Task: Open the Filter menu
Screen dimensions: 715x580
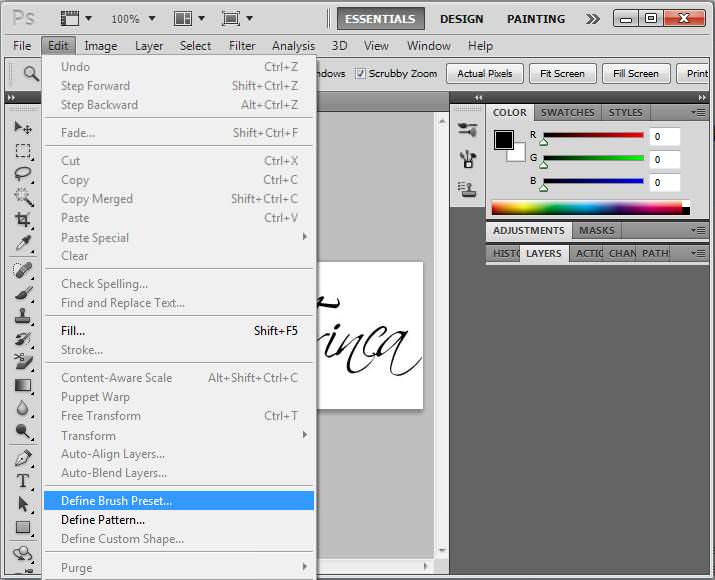Action: coord(242,46)
